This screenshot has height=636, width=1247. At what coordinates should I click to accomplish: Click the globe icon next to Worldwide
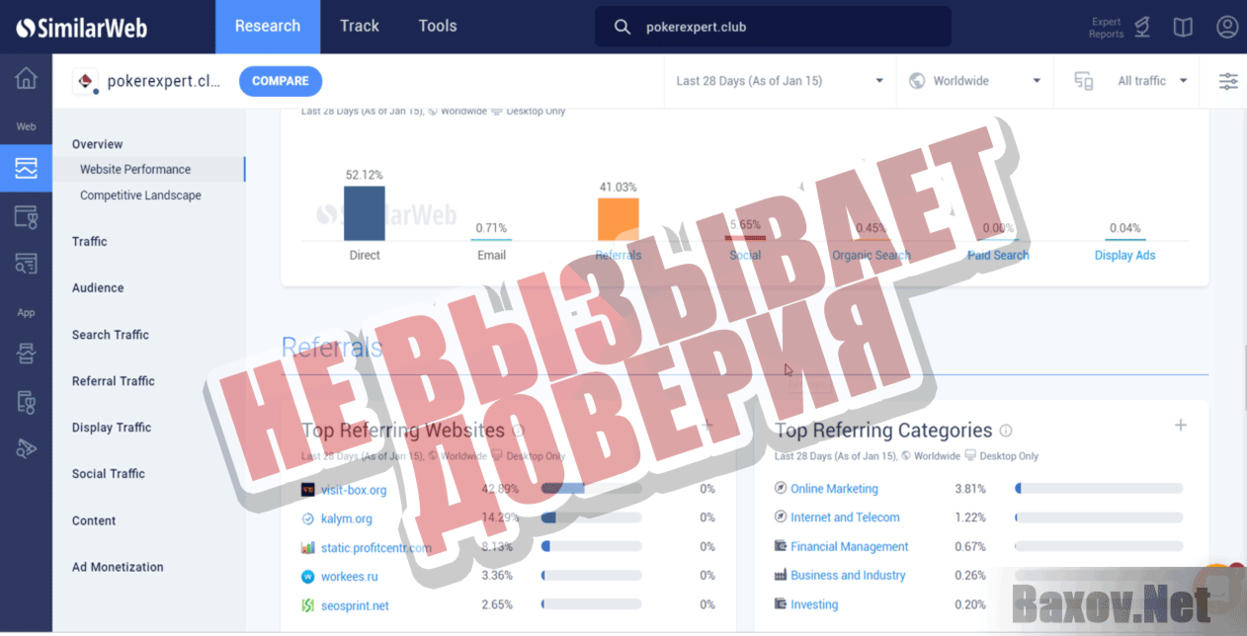(917, 81)
